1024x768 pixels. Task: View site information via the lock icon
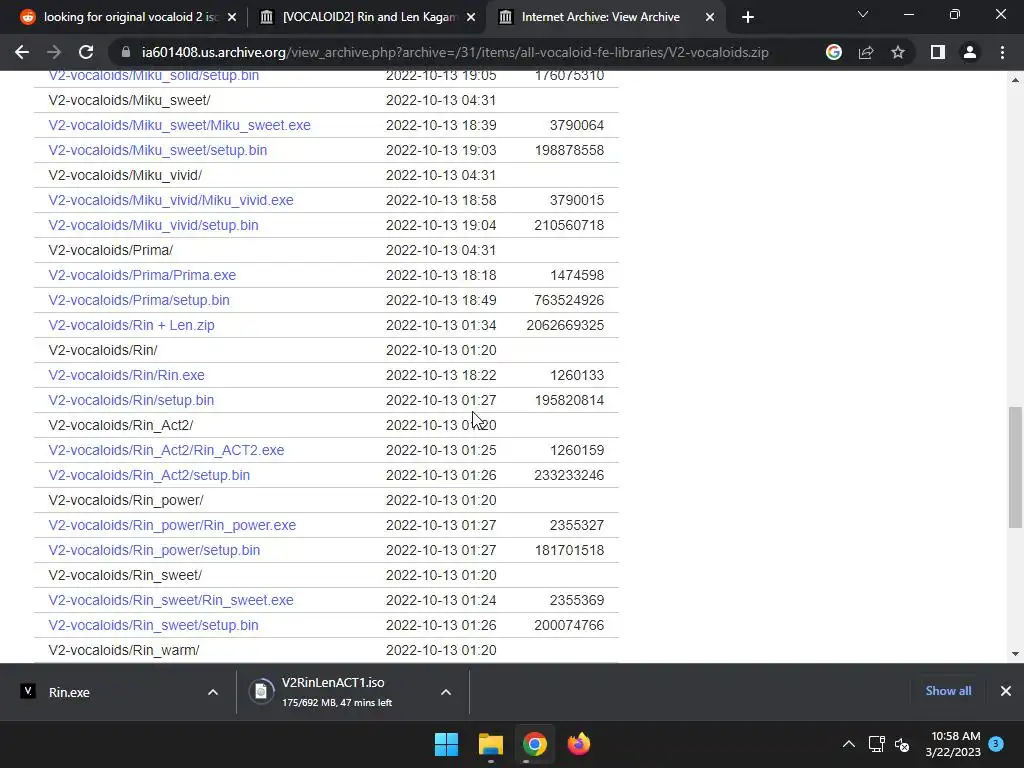[125, 52]
